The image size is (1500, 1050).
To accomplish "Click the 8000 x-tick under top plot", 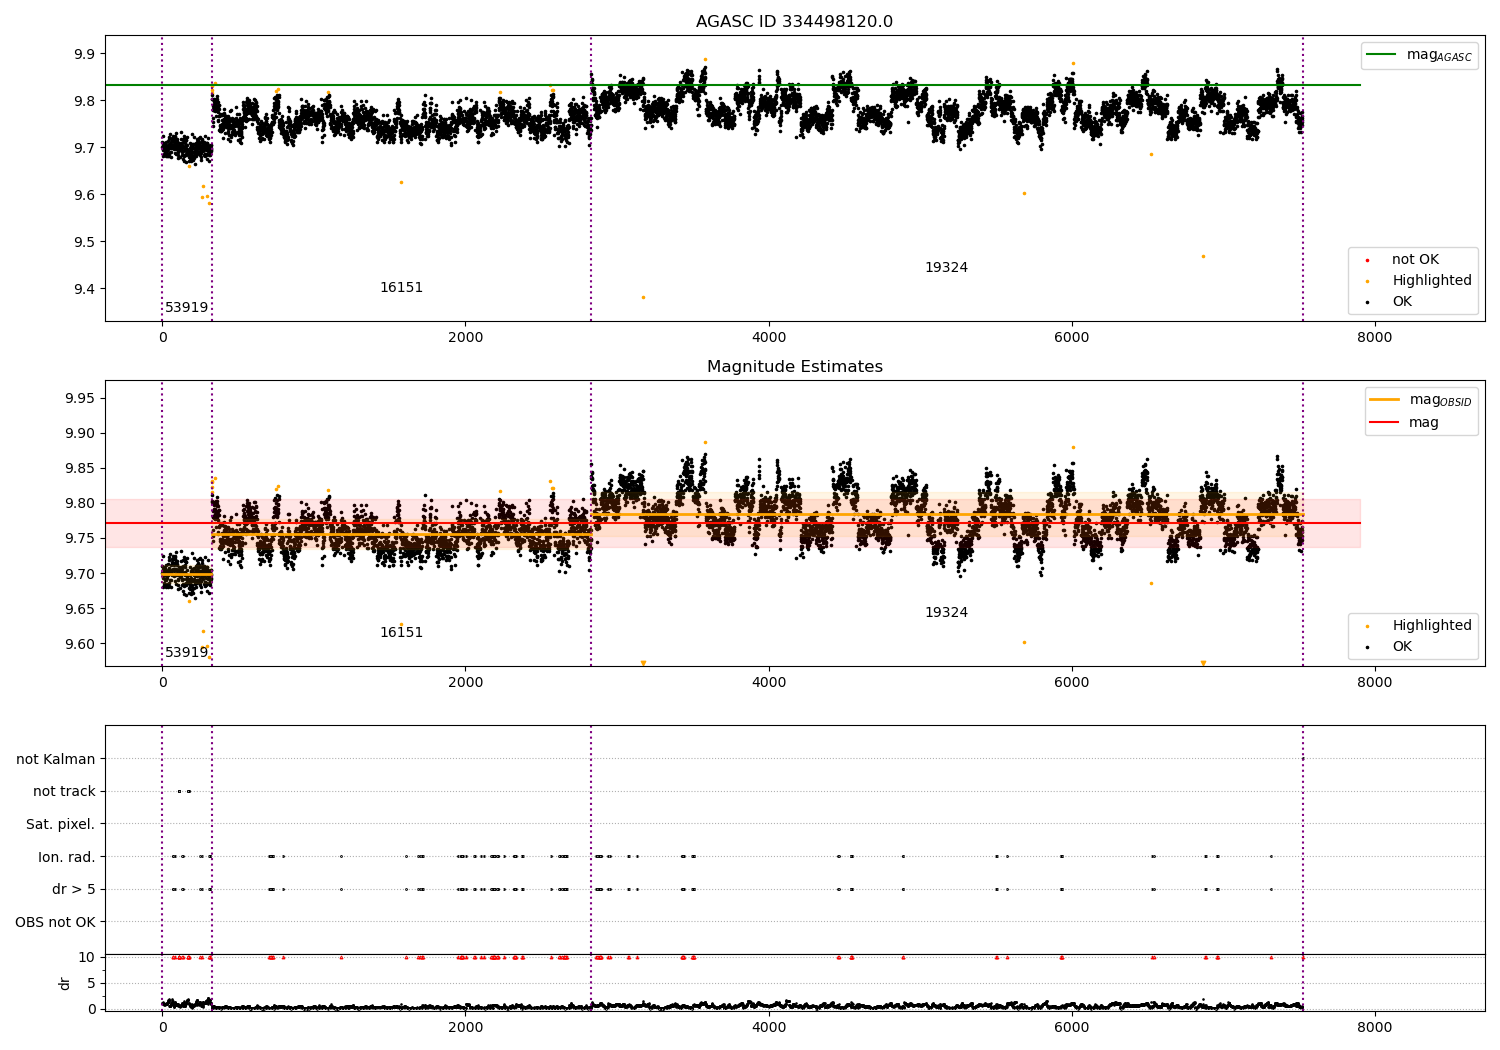I will (x=1374, y=338).
